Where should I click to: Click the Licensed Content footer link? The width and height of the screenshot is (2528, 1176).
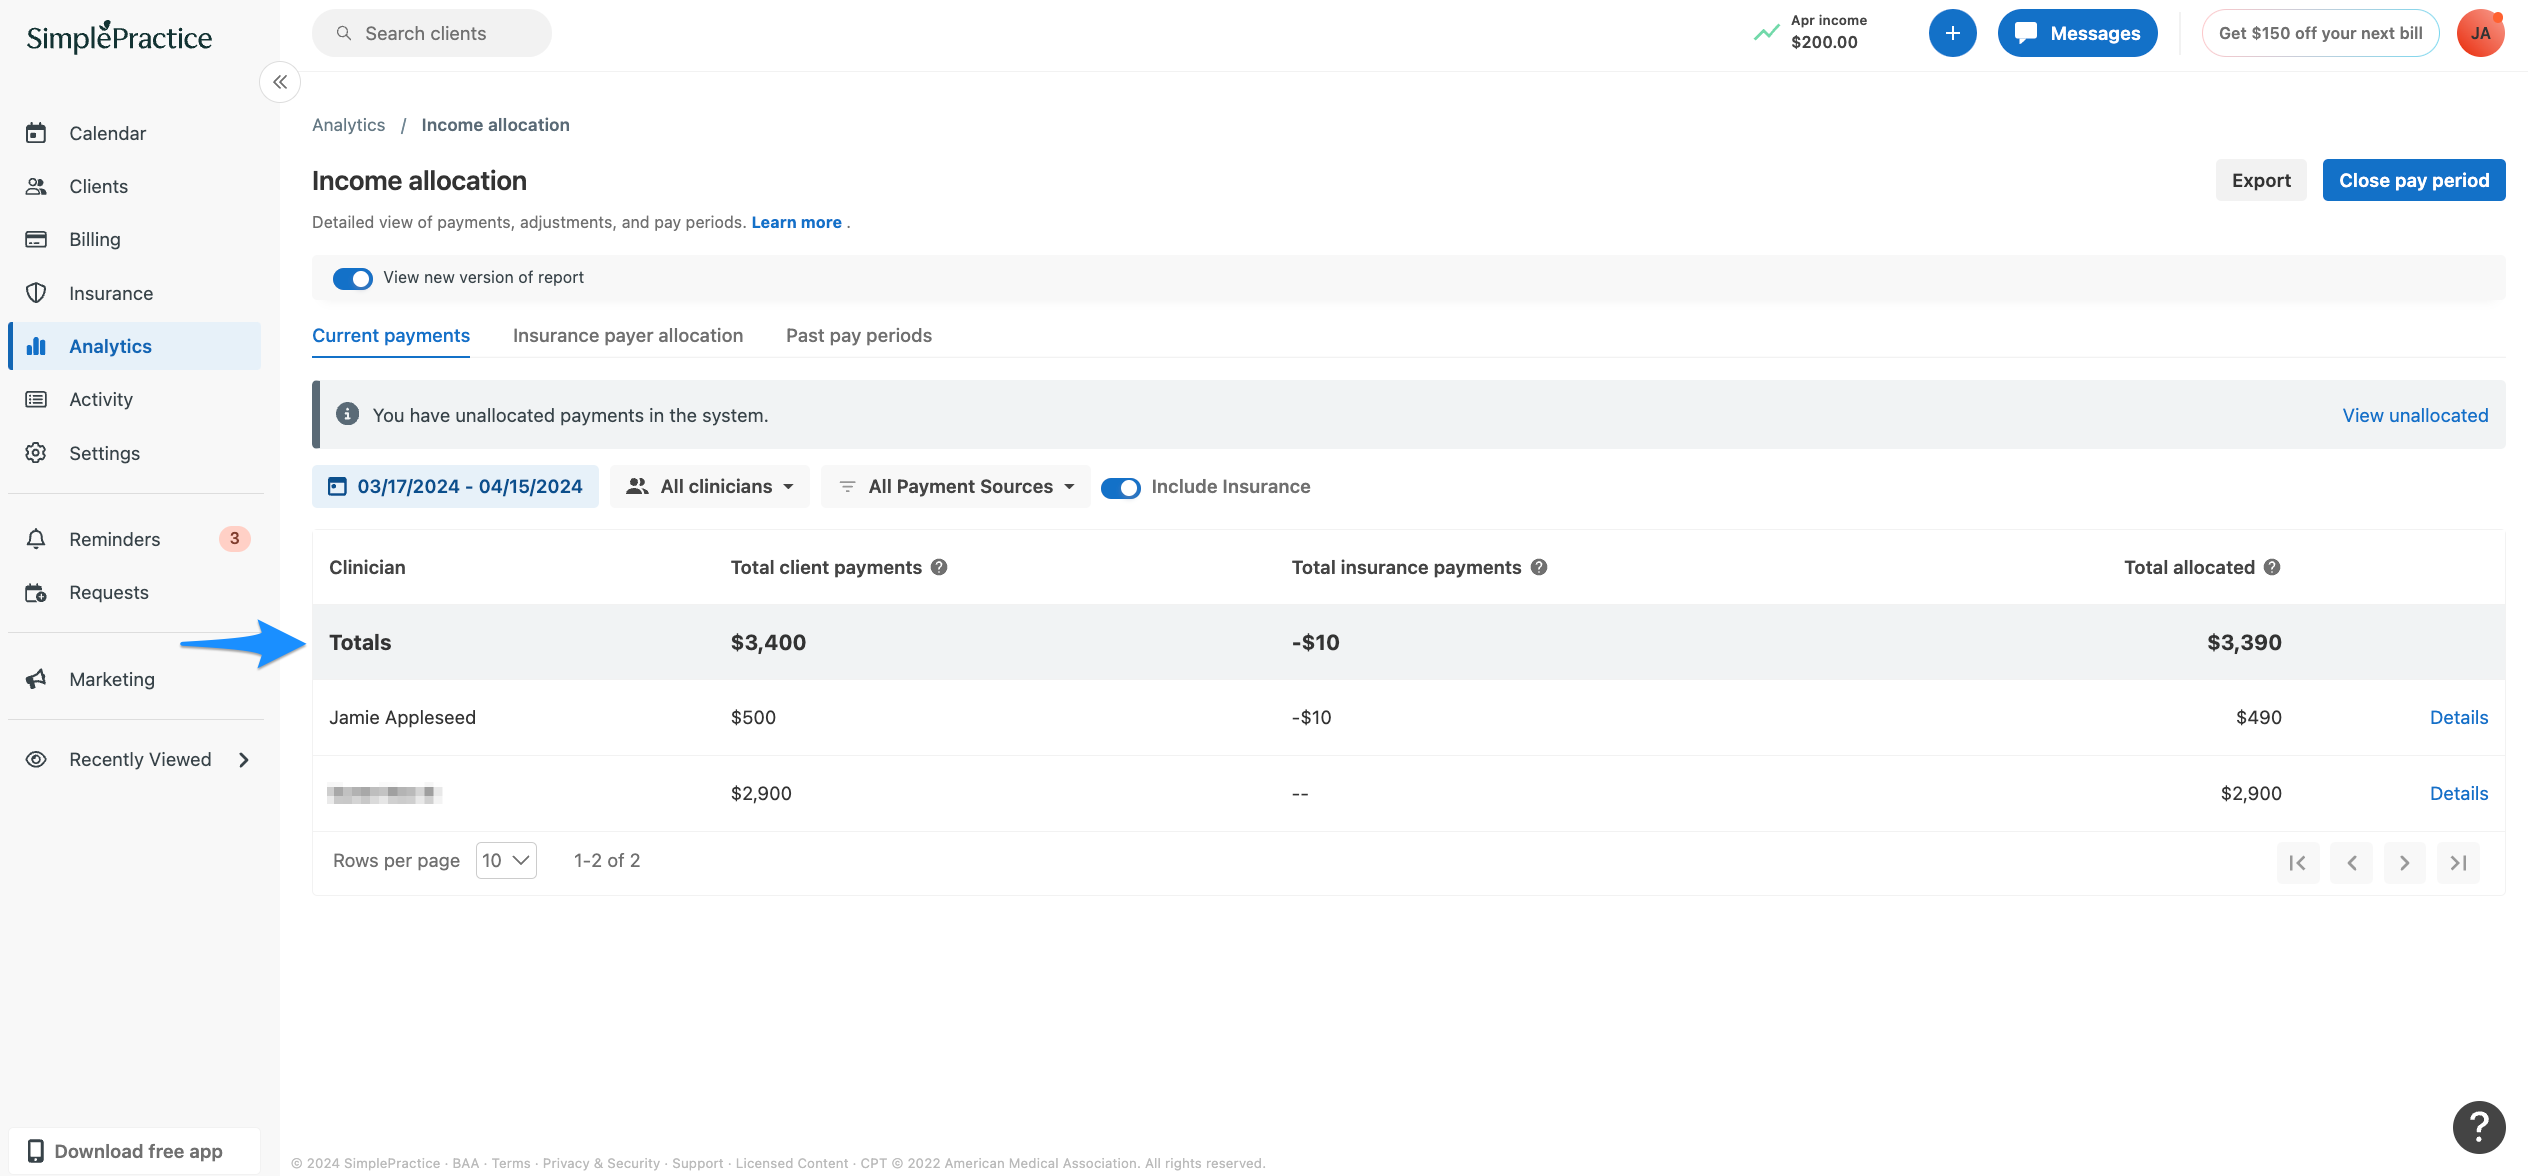tap(792, 1163)
